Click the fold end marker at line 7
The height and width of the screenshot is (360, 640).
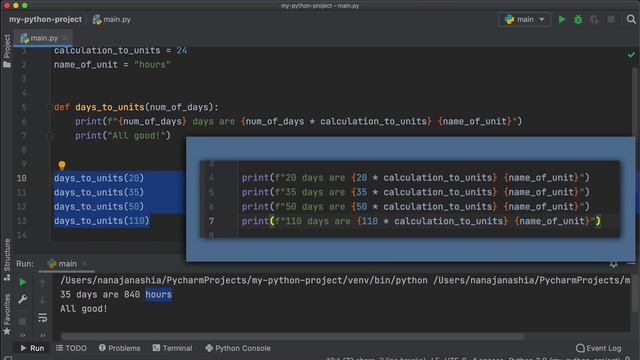[50, 136]
